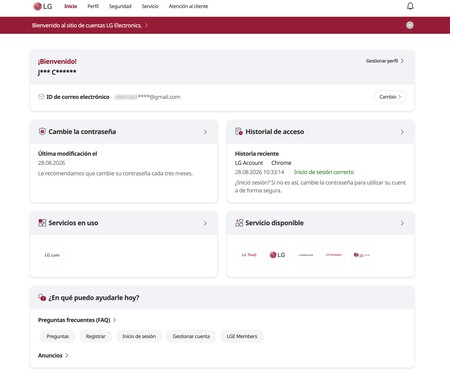Click the Servicio disponible icon
Image resolution: width=450 pixels, height=376 pixels.
(239, 223)
